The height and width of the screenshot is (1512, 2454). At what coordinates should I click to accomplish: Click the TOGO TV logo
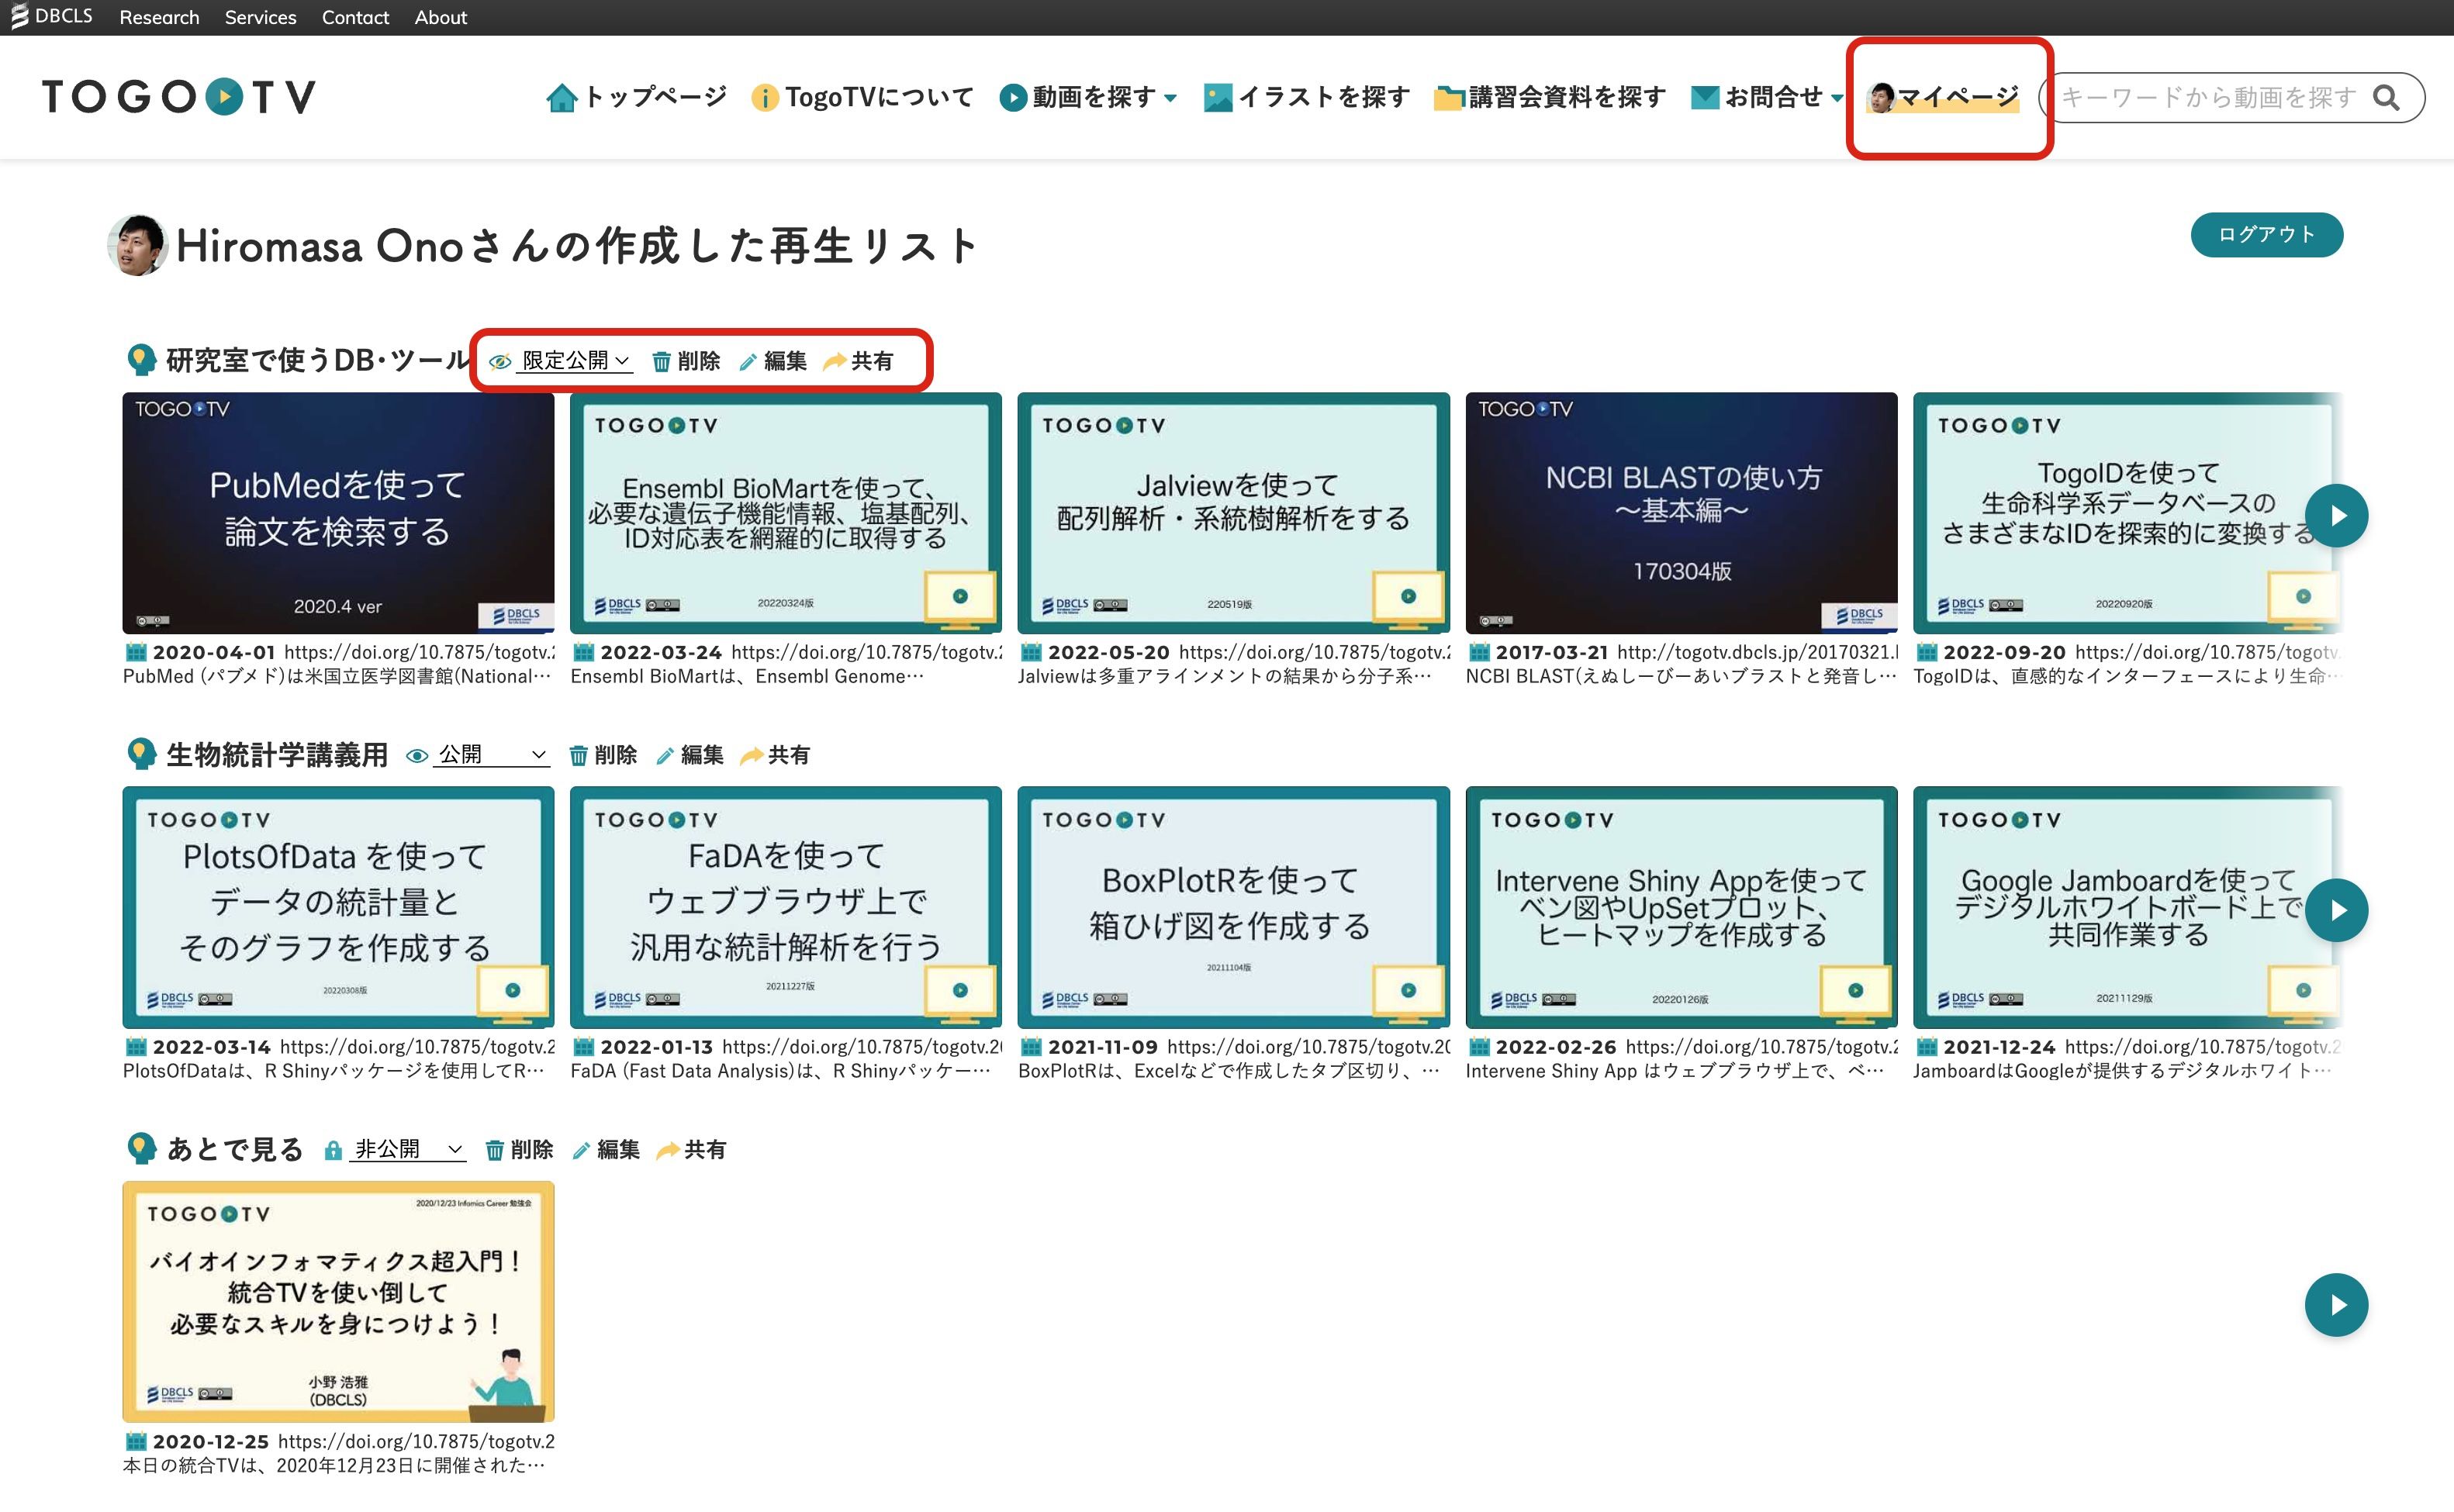pyautogui.click(x=179, y=97)
